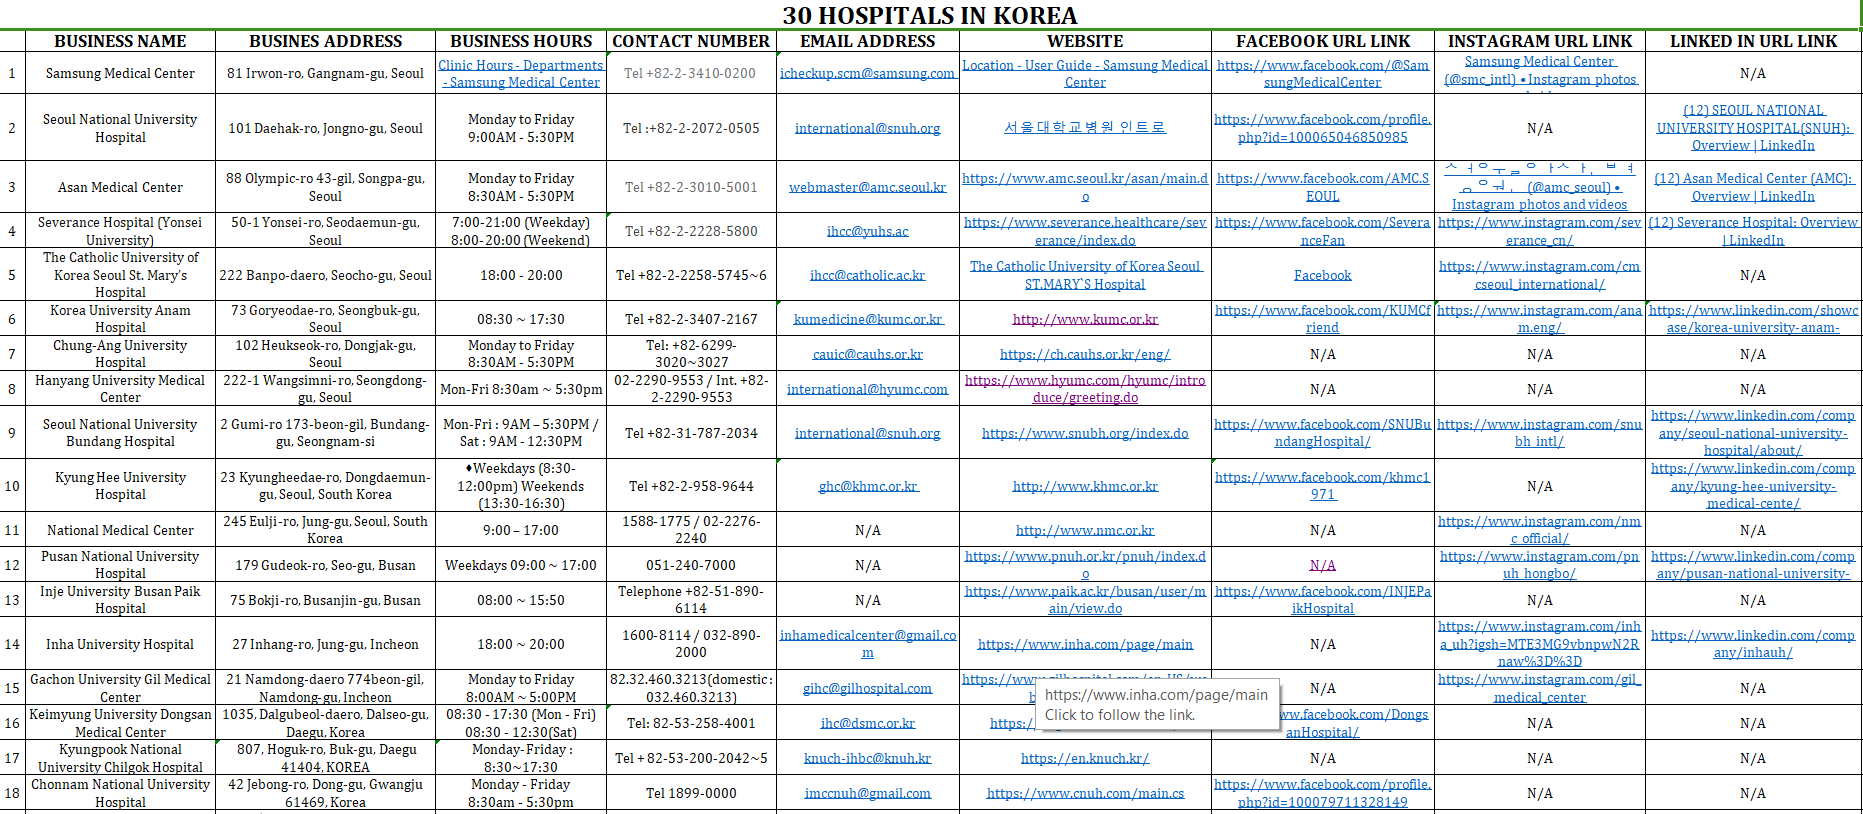
Task: Select the 'Tel 1899-0000' contact cell
Action: (x=690, y=793)
